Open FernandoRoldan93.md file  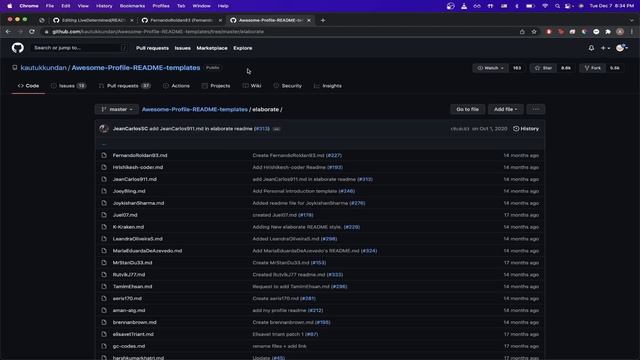pos(140,155)
